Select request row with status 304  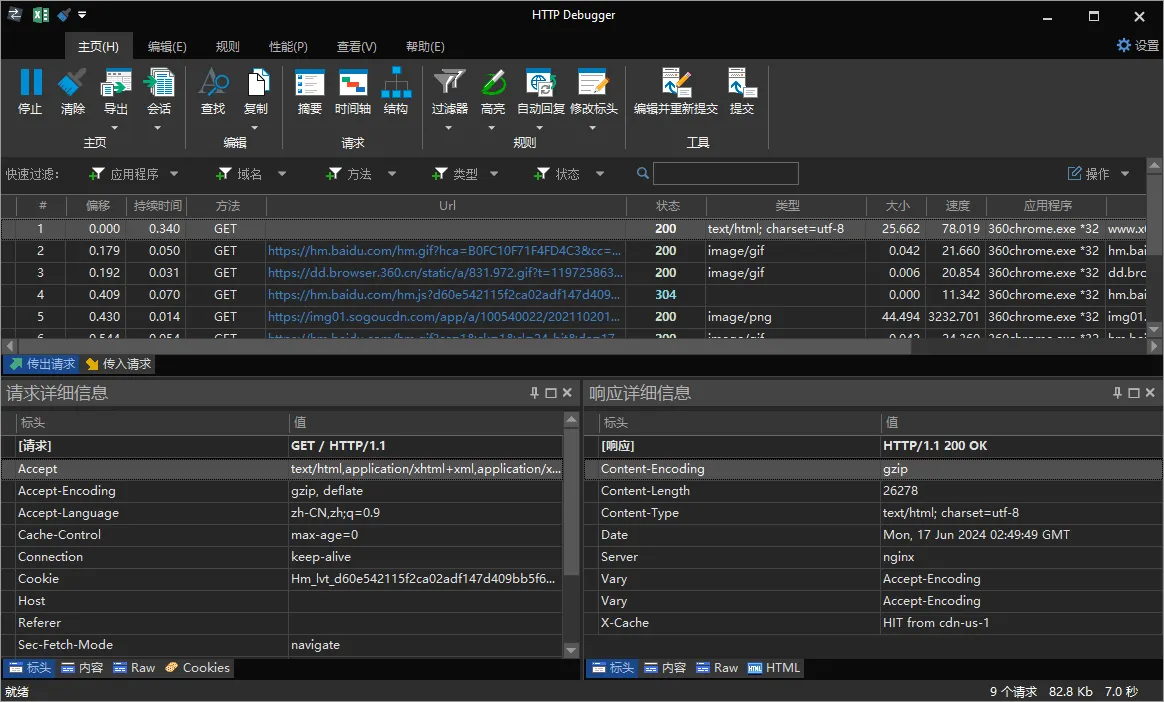[x=573, y=295]
